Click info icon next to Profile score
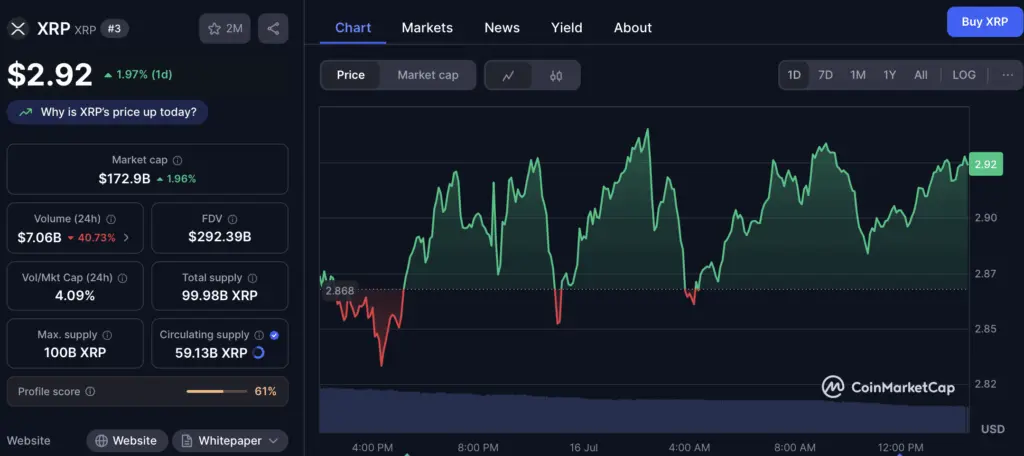This screenshot has height=456, width=1024. (x=90, y=391)
